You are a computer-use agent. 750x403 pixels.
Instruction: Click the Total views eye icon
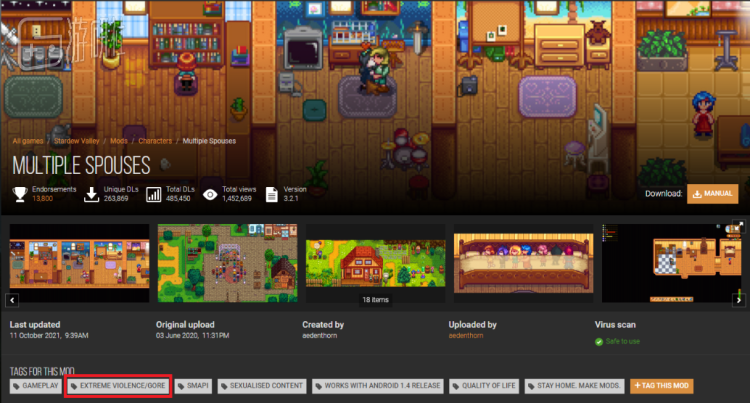pyautogui.click(x=210, y=195)
